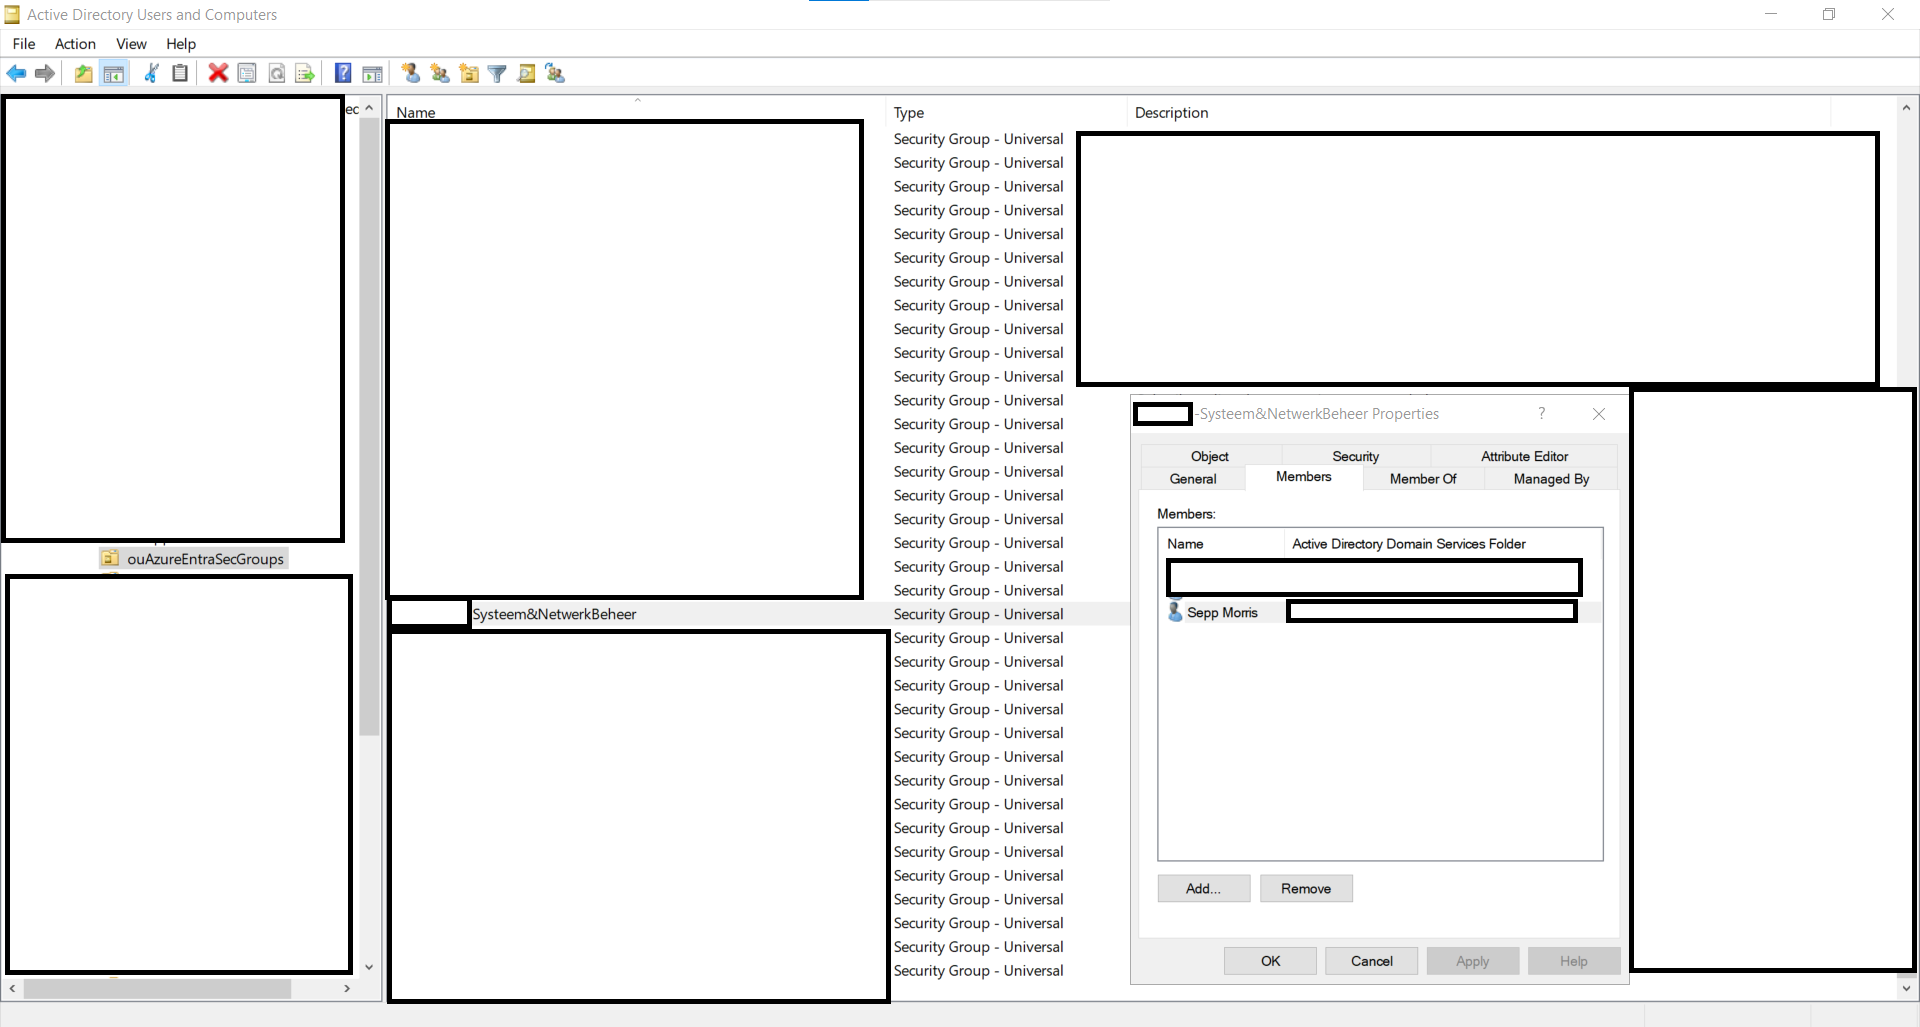Click the Cut scissors icon
This screenshot has width=1920, height=1027.
tap(151, 73)
